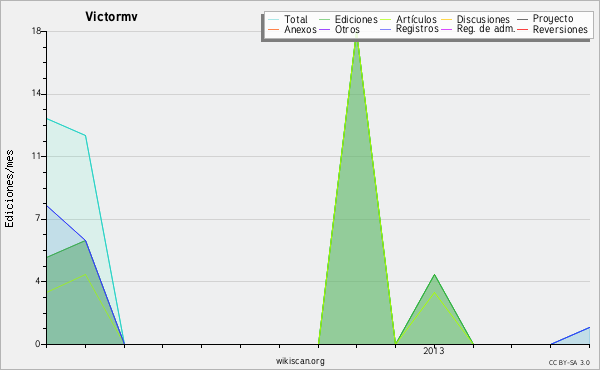Image resolution: width=600 pixels, height=370 pixels.
Task: Click the Otros legend label
Action: click(347, 29)
